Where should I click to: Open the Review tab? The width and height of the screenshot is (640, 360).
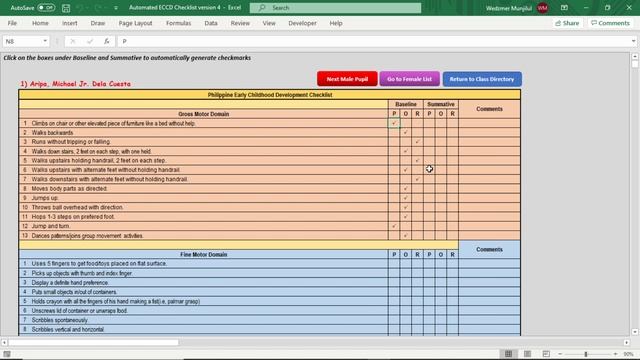240,23
